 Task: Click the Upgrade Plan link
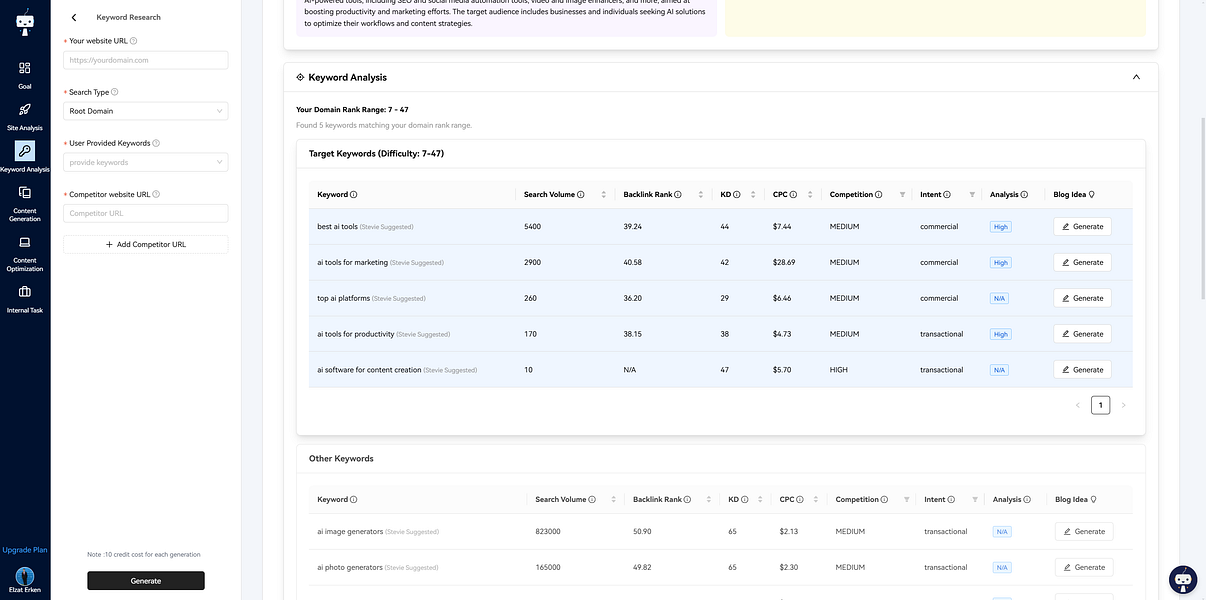pos(25,550)
